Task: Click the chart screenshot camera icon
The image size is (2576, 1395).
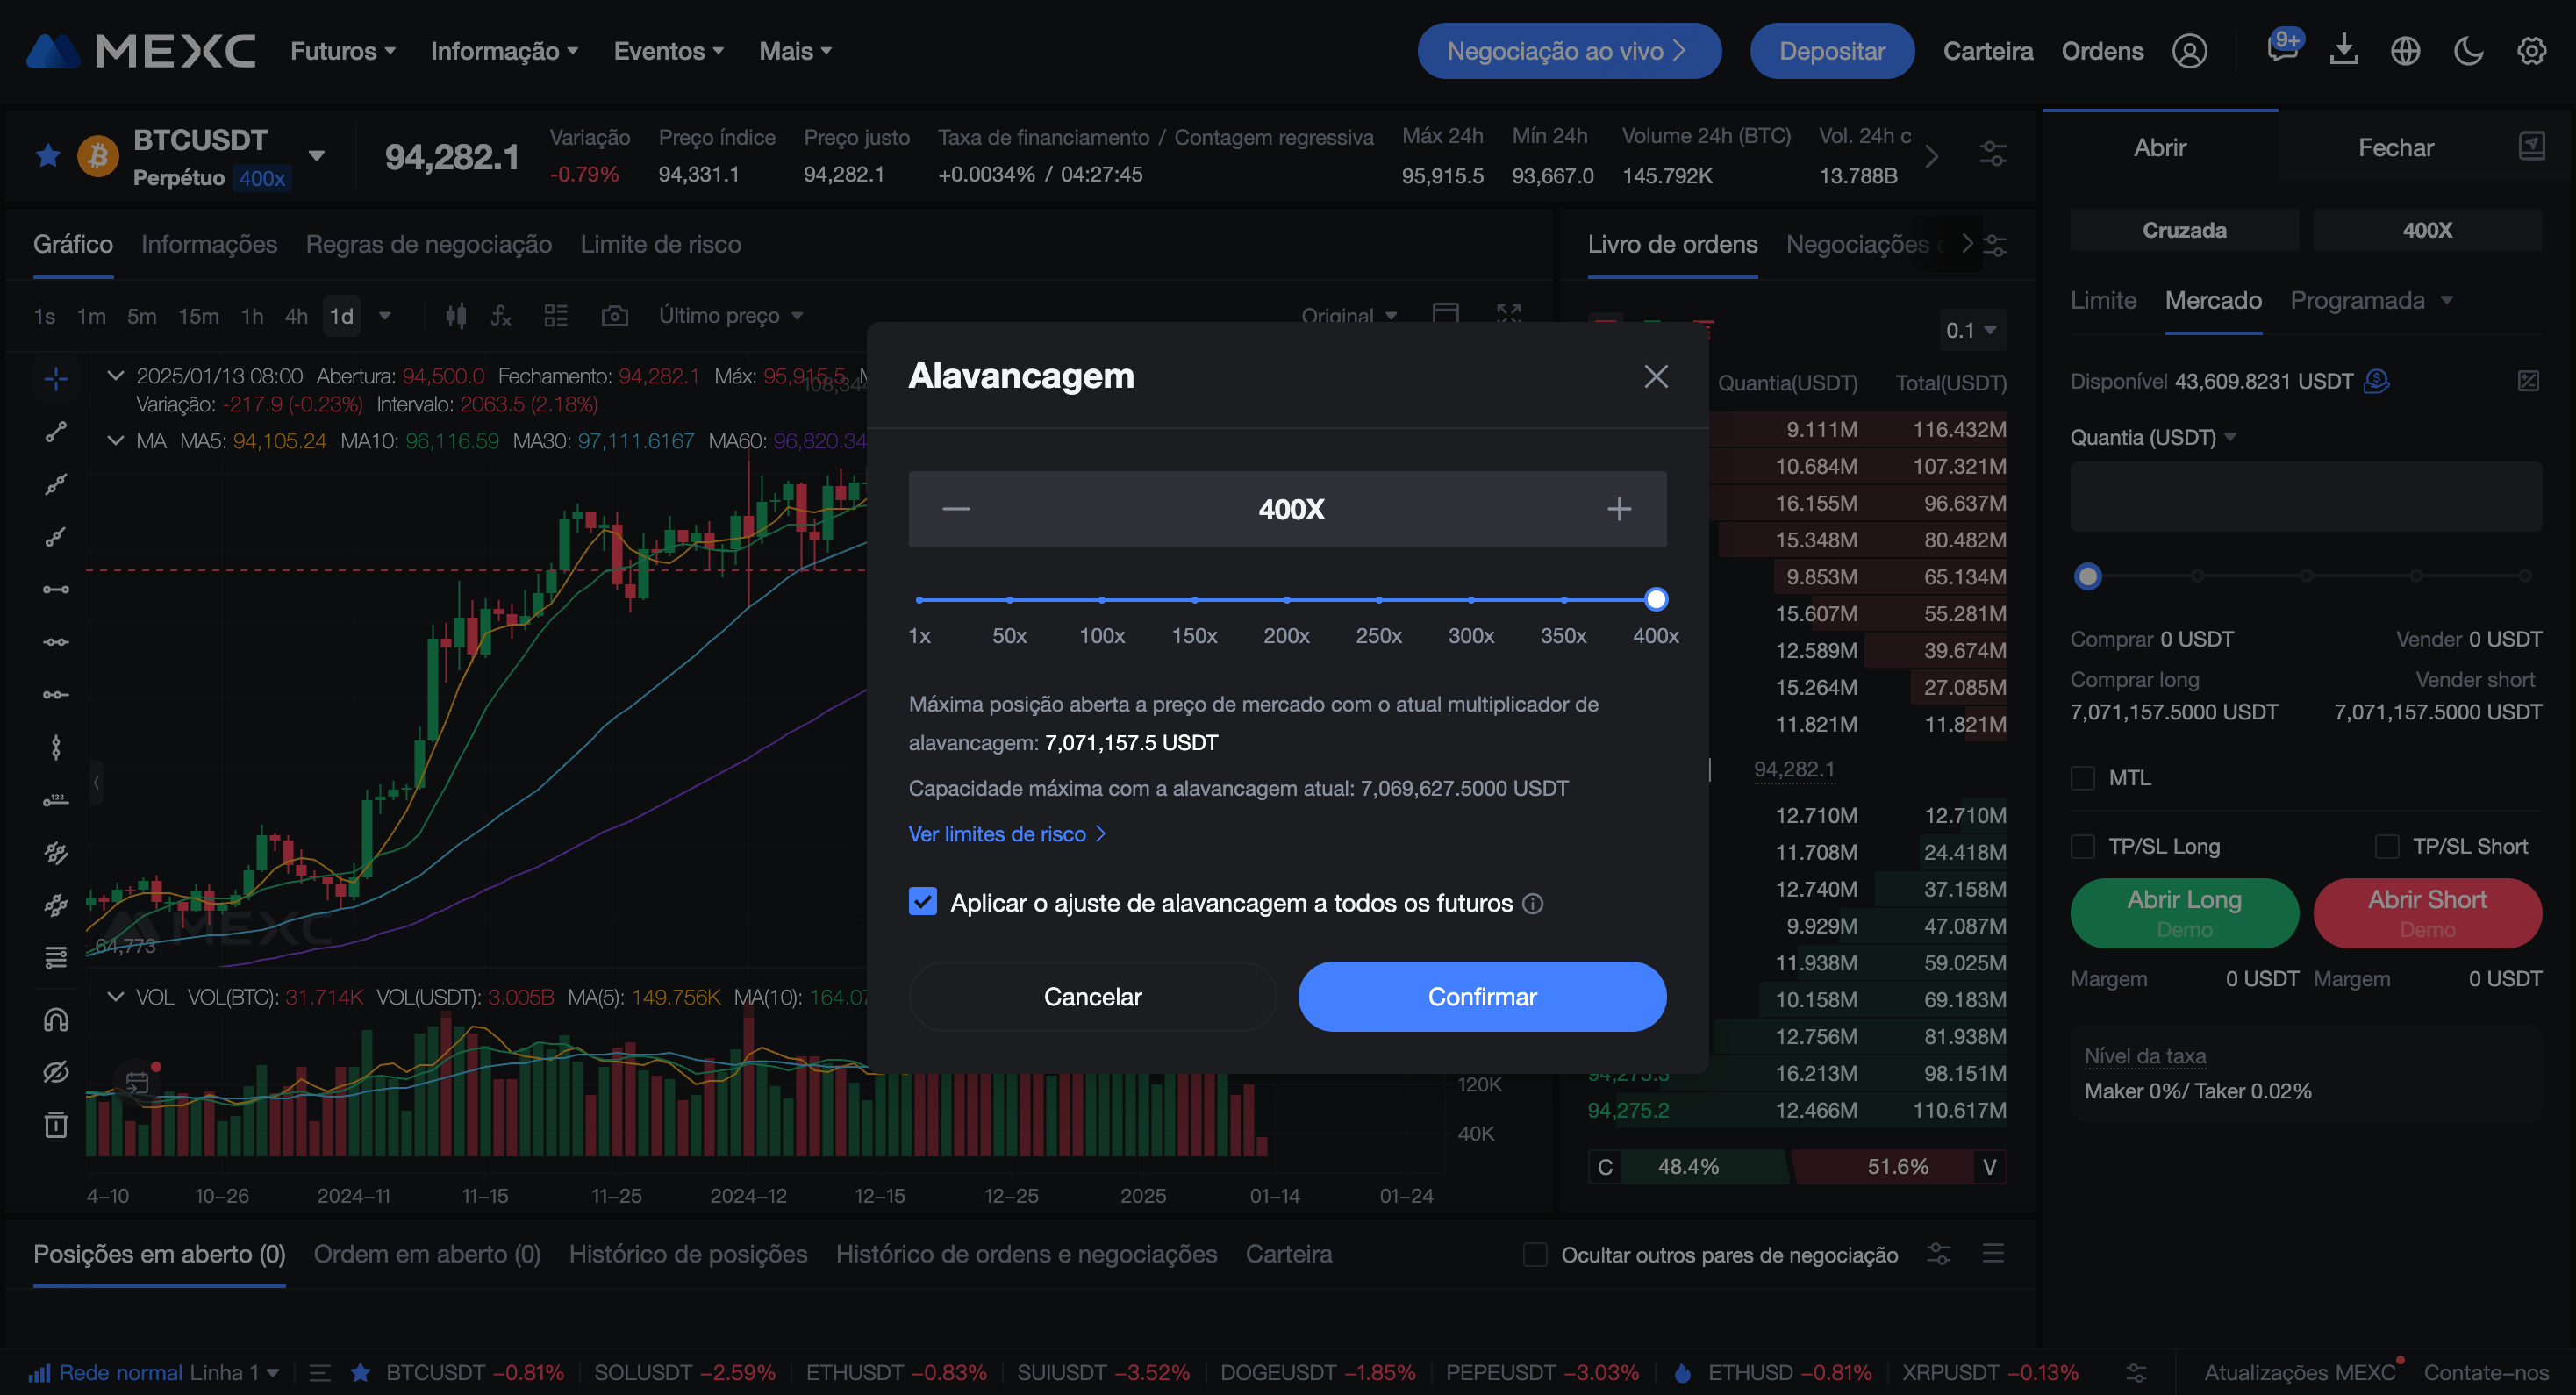Action: [x=614, y=316]
